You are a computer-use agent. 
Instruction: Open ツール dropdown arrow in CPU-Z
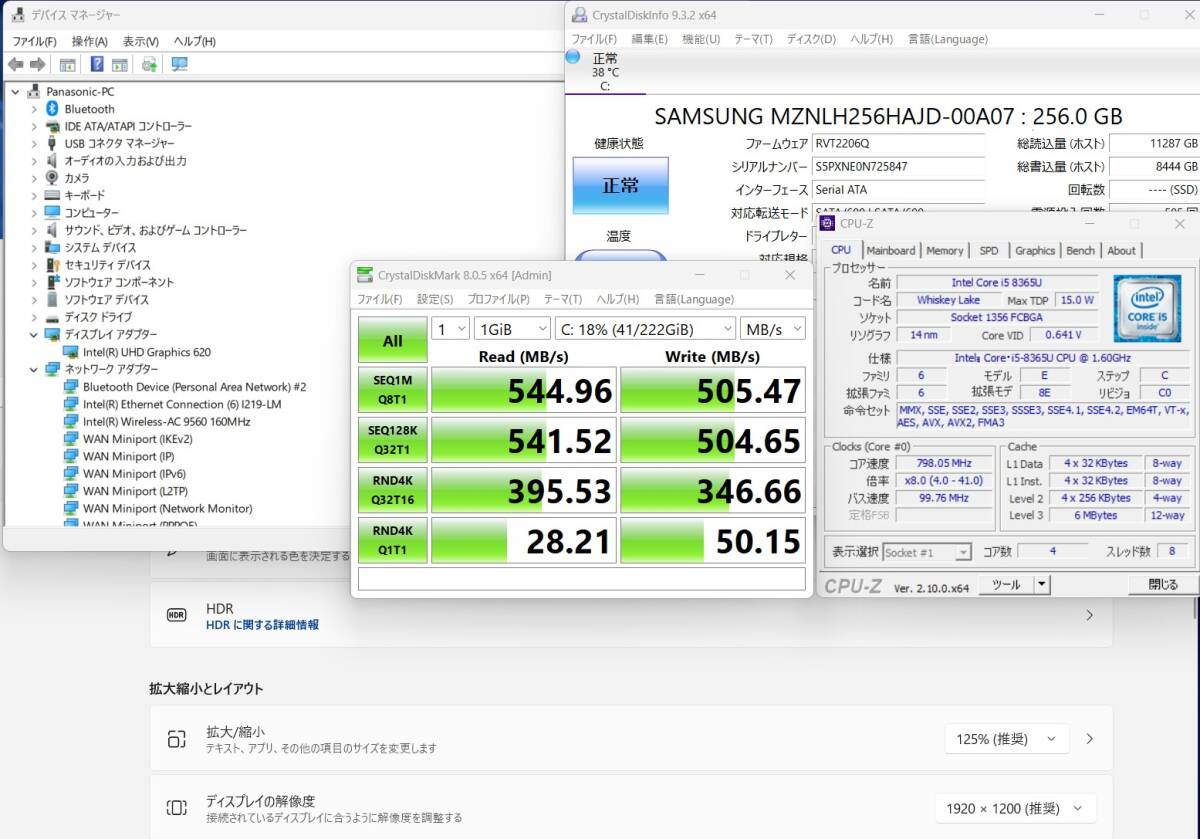[x=1042, y=585]
